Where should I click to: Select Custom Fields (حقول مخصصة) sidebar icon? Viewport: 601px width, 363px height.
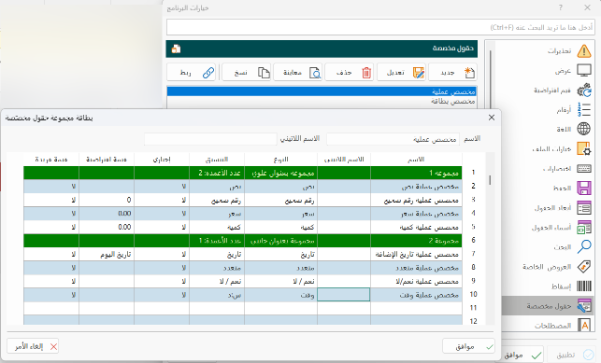tap(584, 306)
